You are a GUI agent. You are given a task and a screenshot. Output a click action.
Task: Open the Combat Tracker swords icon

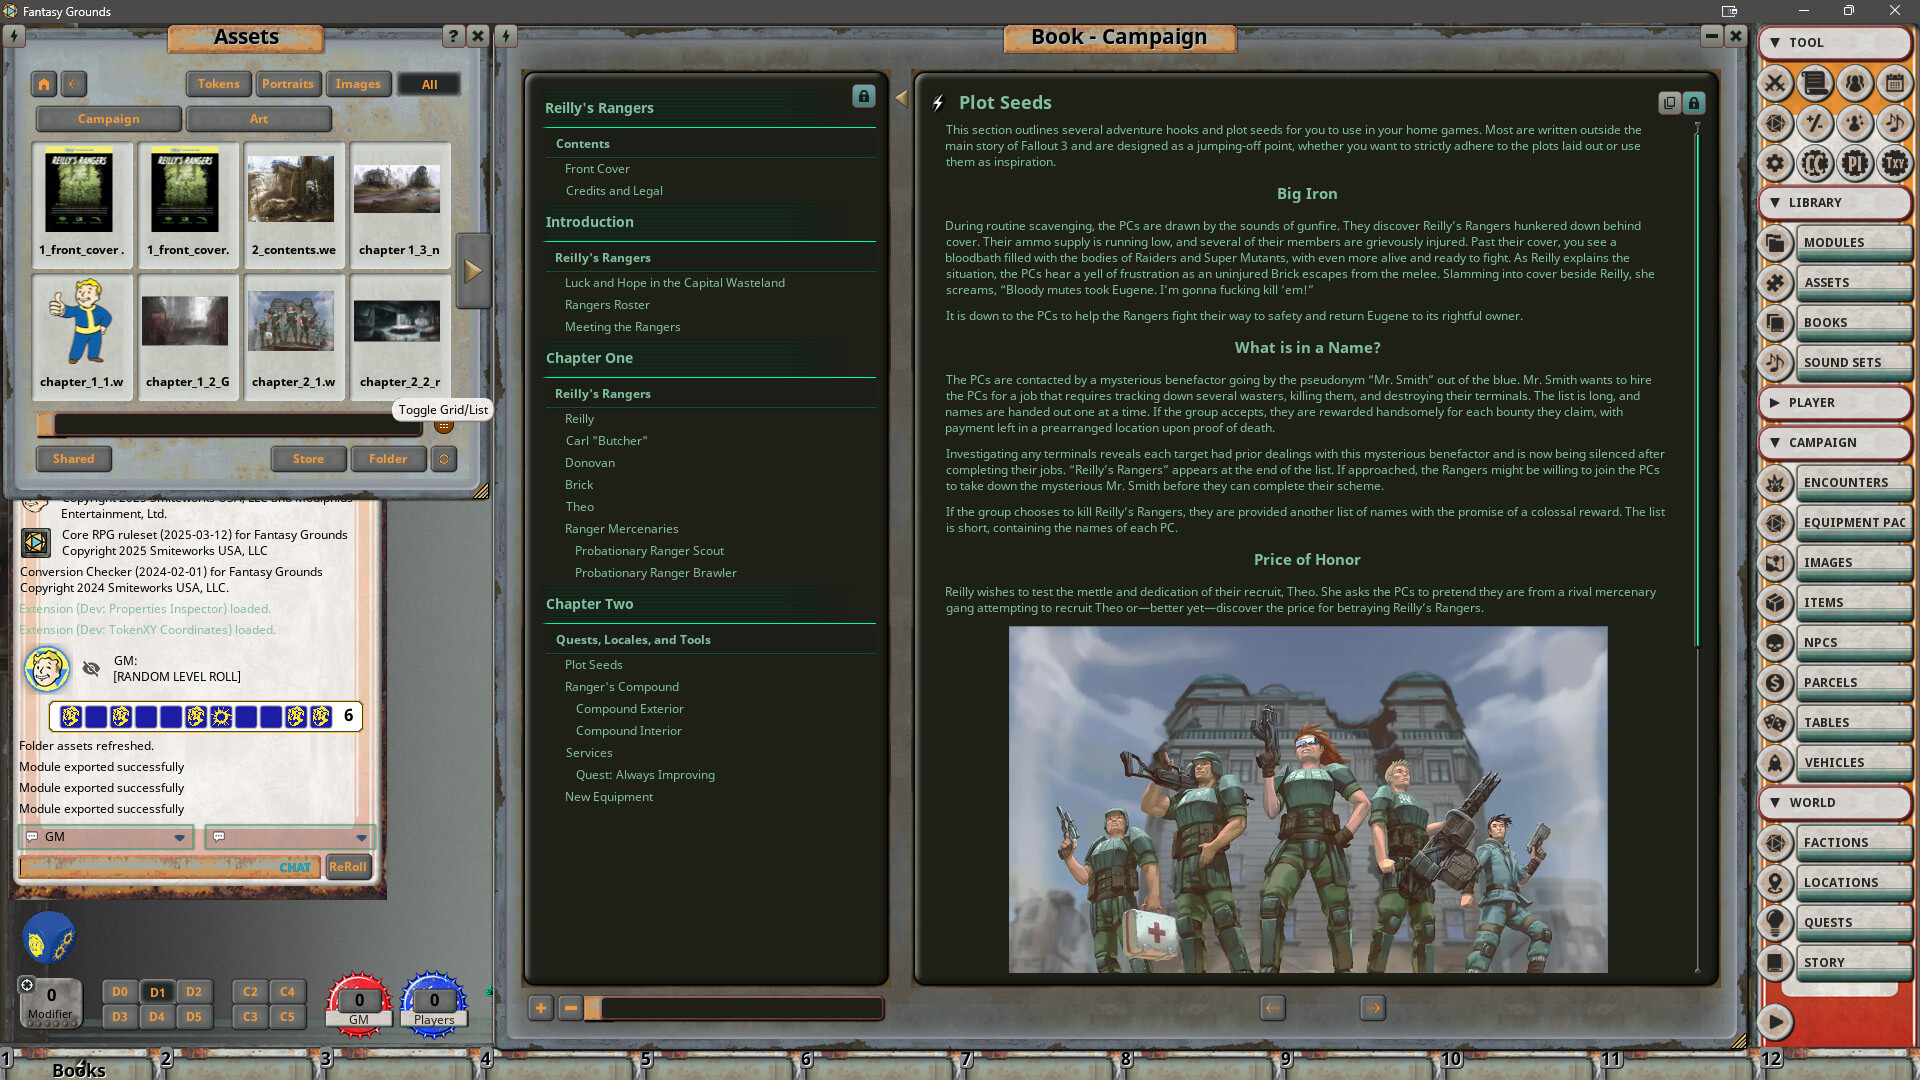pos(1777,85)
